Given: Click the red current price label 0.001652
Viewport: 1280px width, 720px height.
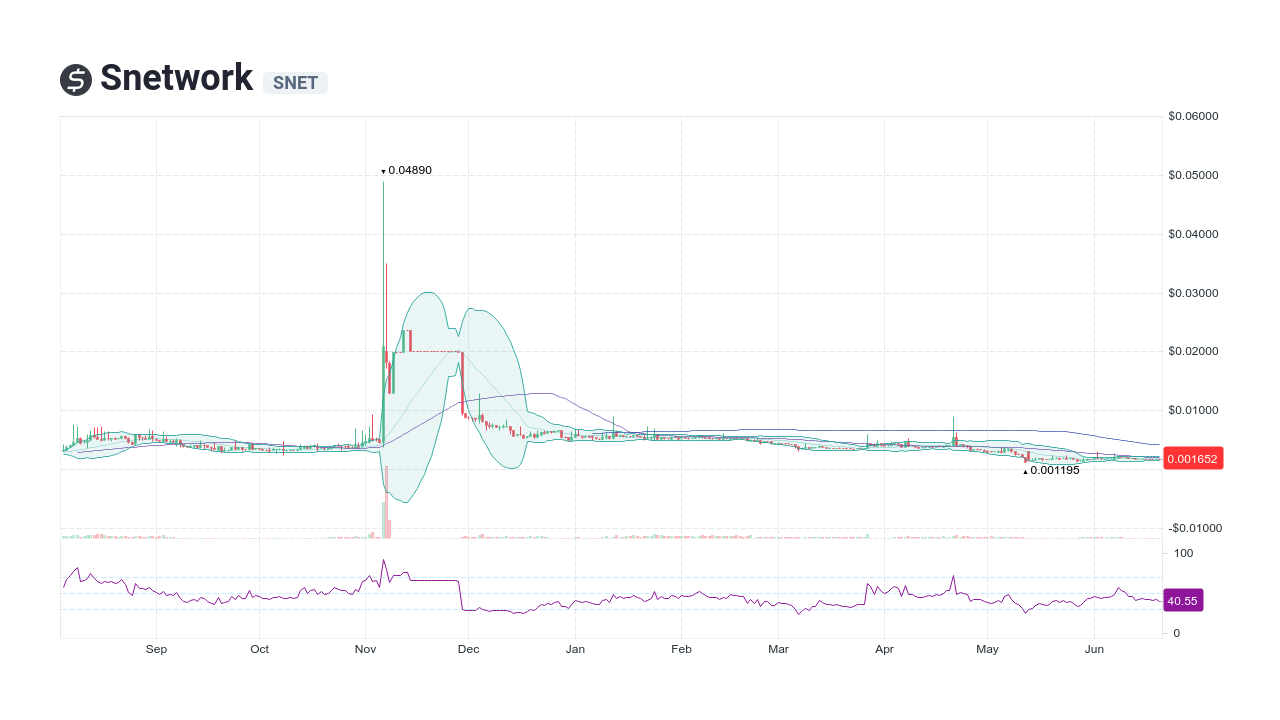Looking at the screenshot, I should point(1193,458).
